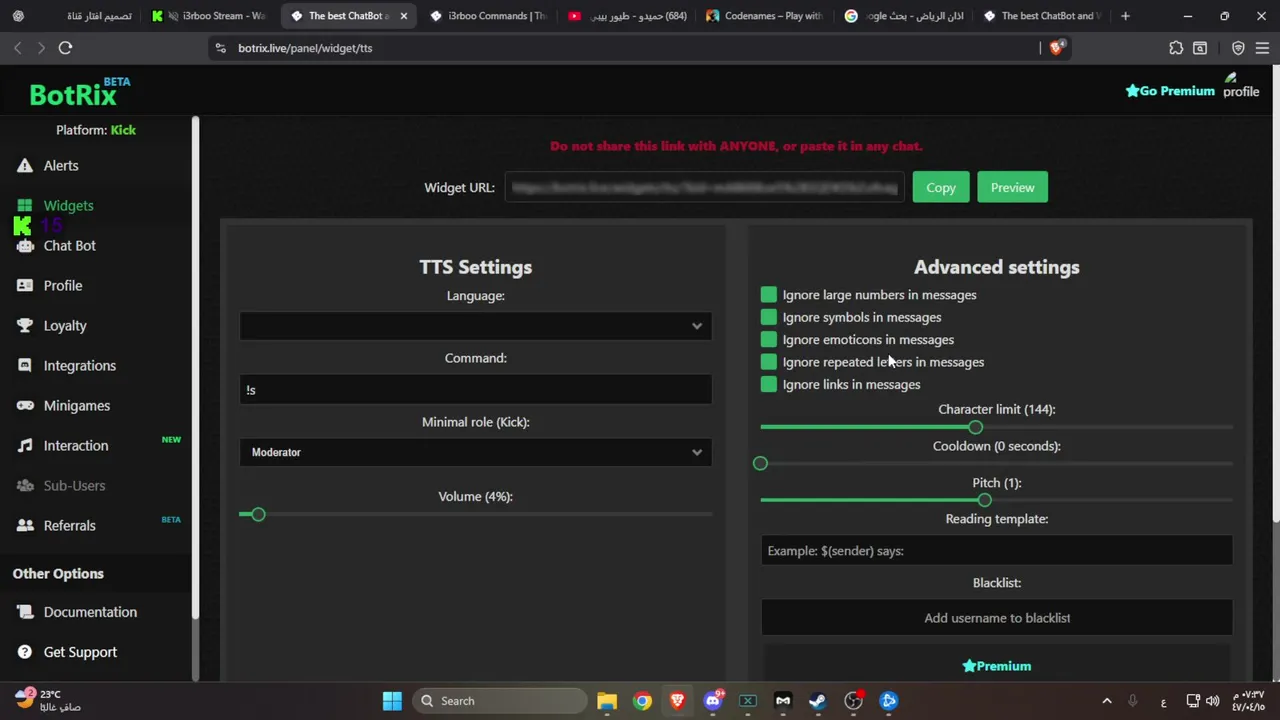Switch to the i3rboo Commands browser tab
This screenshot has height=720, width=1280.
tap(487, 16)
